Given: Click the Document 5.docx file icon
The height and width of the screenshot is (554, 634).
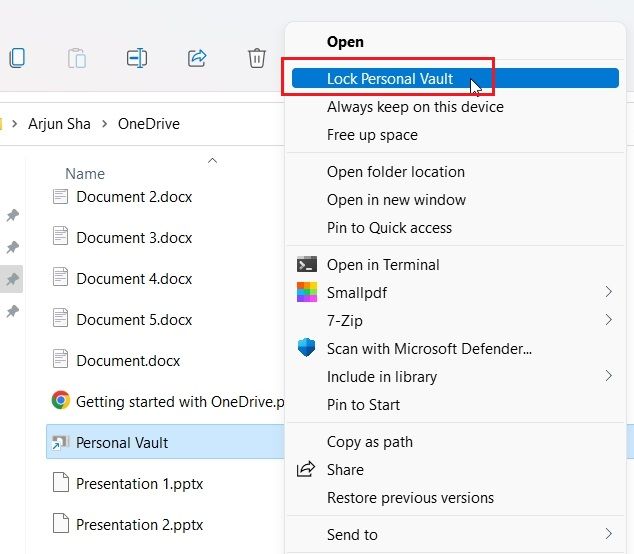Looking at the screenshot, I should point(60,317).
